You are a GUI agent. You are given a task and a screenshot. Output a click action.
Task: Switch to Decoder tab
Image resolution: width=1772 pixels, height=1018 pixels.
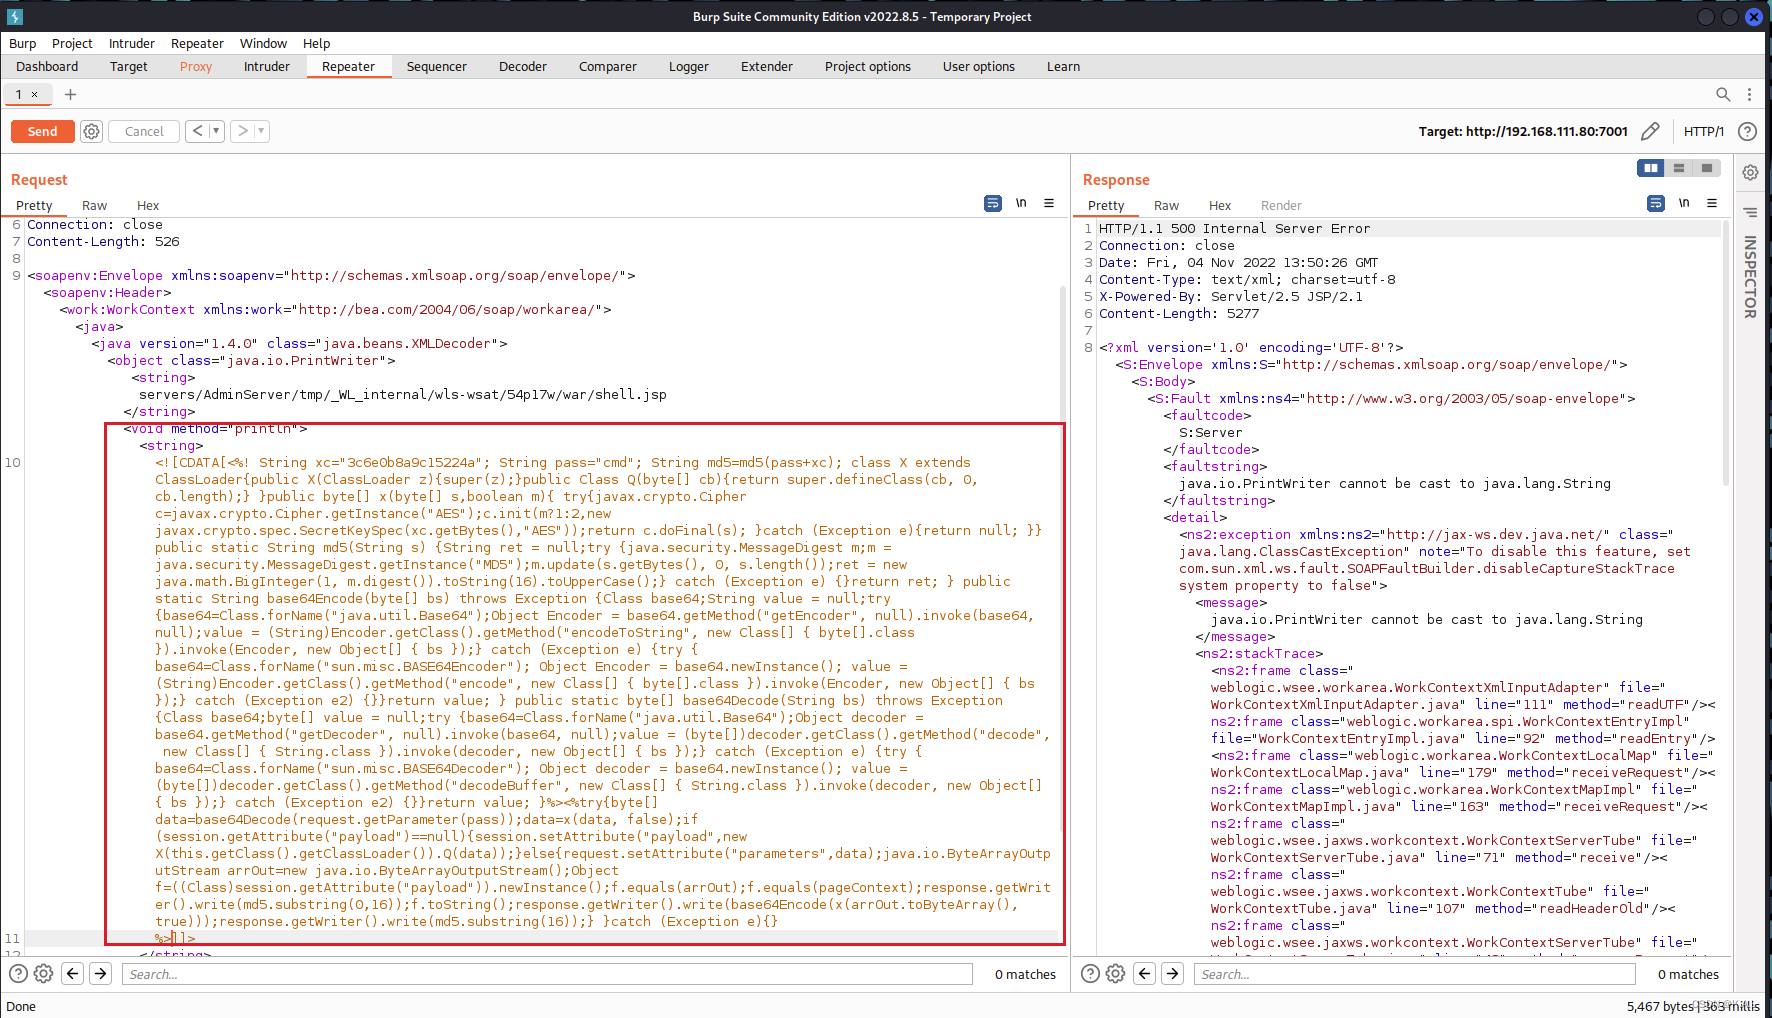523,66
